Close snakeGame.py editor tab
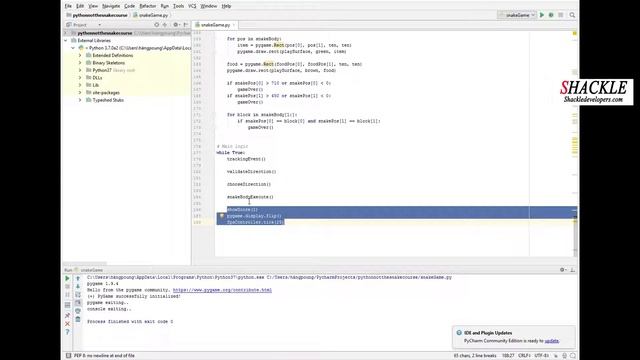Viewport: 640px width, 360px height. click(x=234, y=25)
